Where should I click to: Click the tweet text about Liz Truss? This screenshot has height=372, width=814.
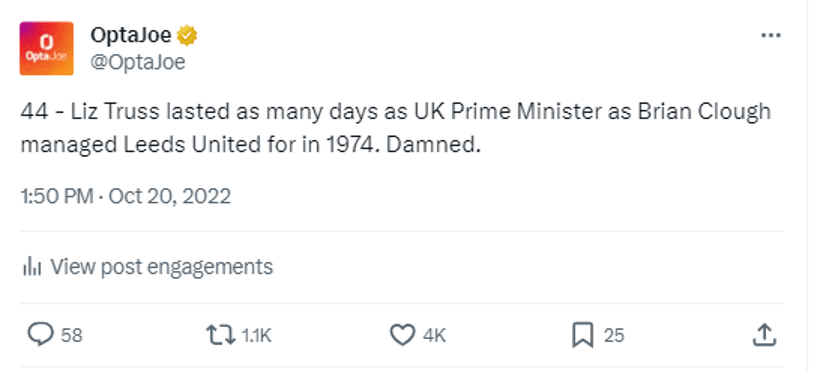point(396,128)
